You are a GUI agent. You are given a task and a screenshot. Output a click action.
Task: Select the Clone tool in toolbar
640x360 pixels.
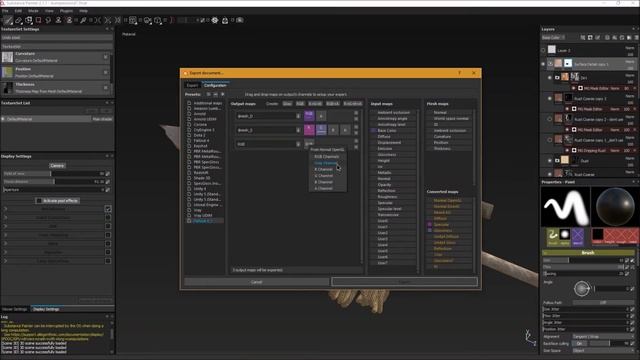(58, 20)
